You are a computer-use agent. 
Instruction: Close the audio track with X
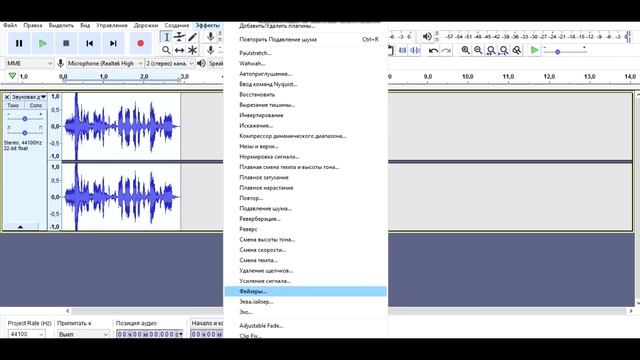click(7, 97)
